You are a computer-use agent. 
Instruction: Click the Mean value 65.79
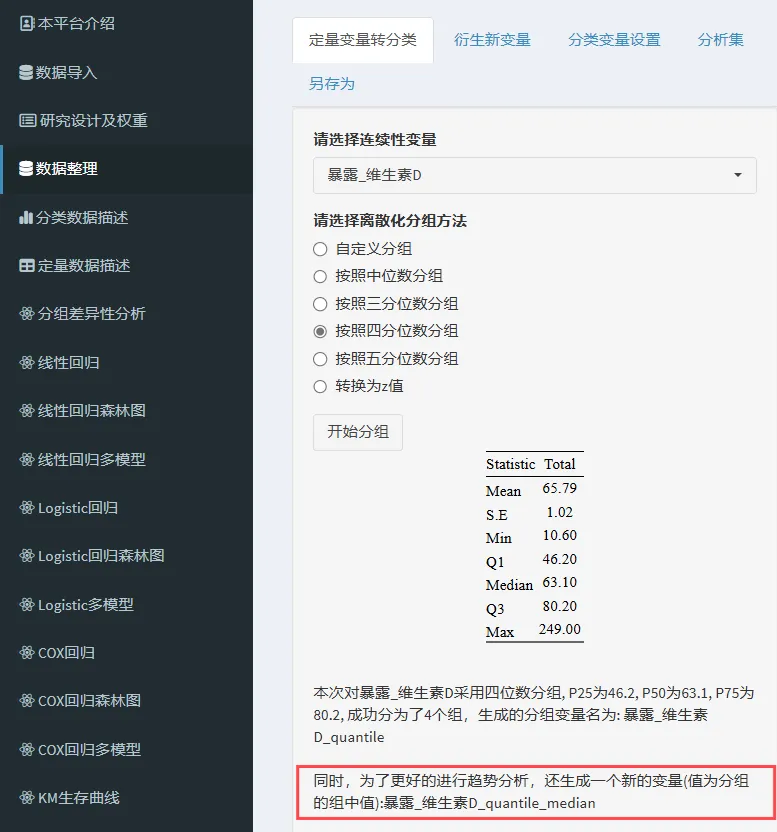559,488
